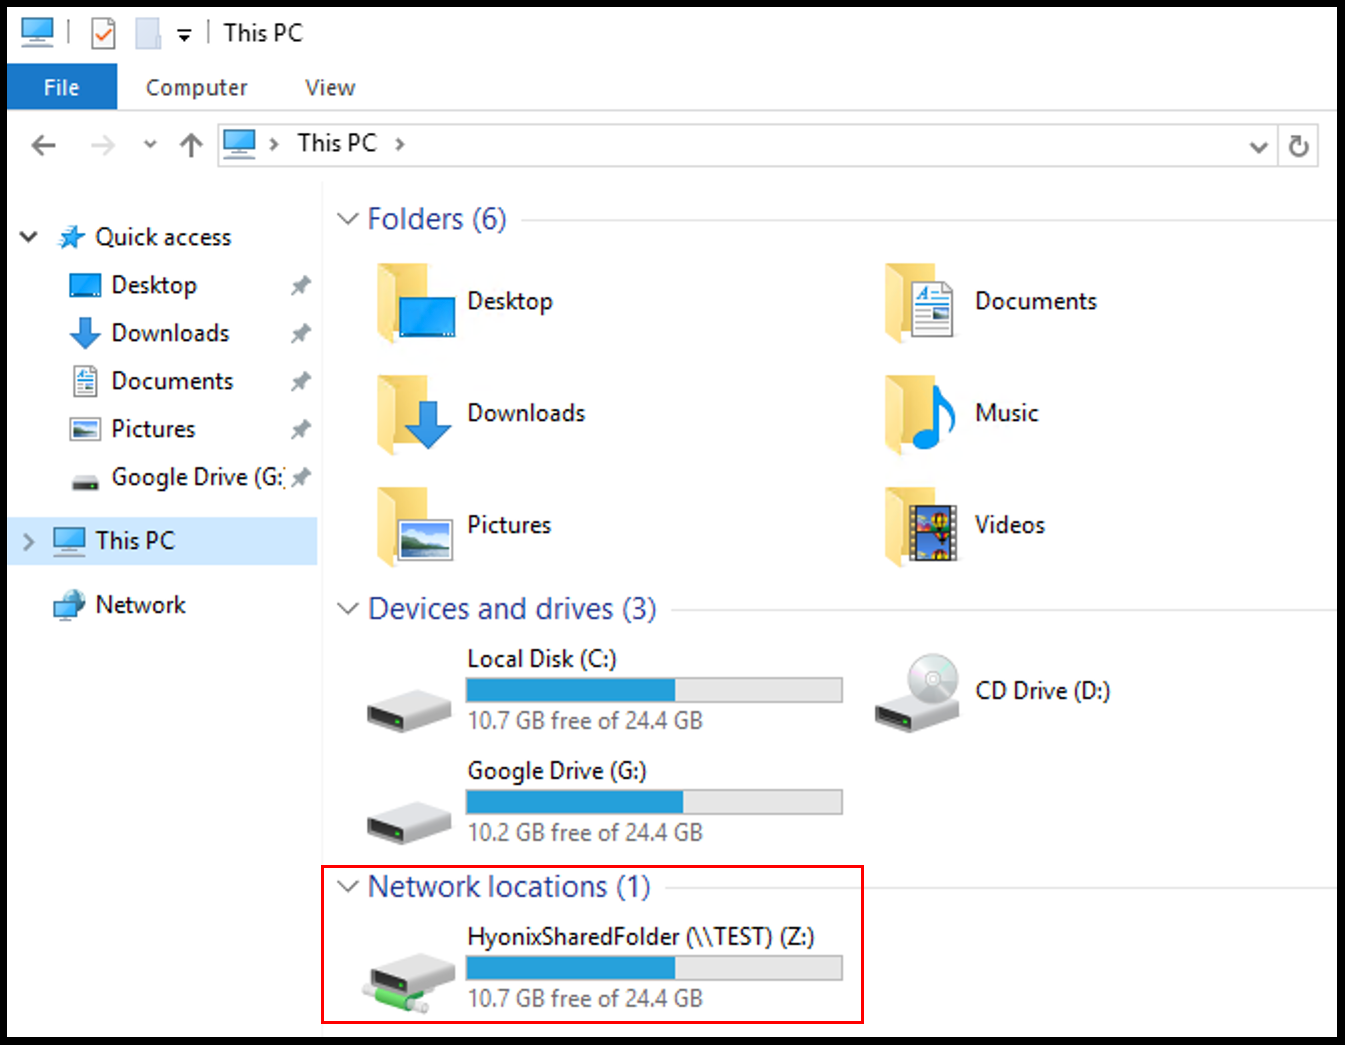Click the Properties icon in title bar
Image resolution: width=1345 pixels, height=1045 pixels.
coord(103,34)
